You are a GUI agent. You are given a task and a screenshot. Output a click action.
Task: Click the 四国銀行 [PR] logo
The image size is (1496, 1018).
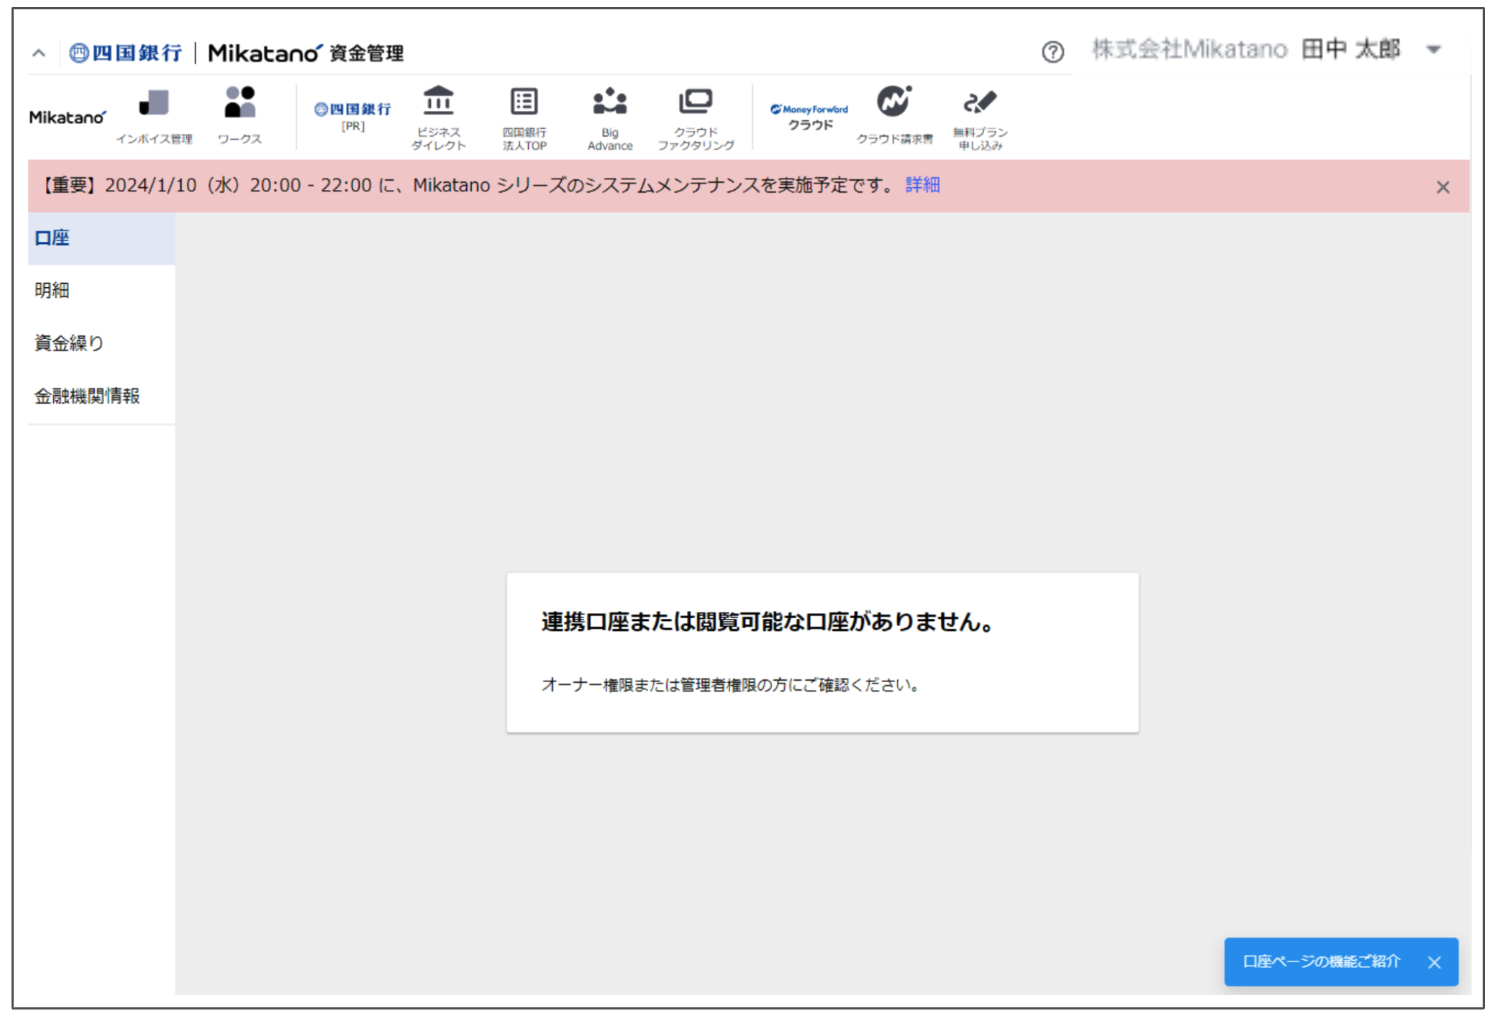tap(353, 116)
